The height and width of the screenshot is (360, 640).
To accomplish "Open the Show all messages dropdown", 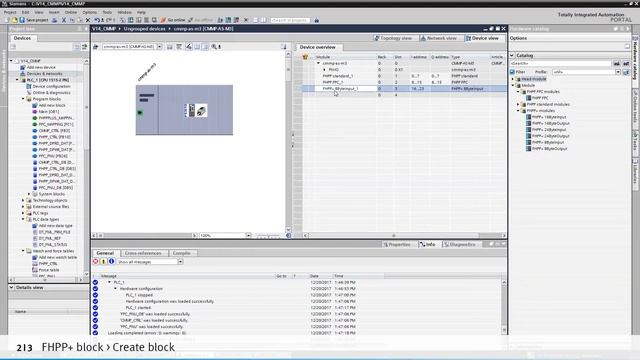I will (180, 262).
